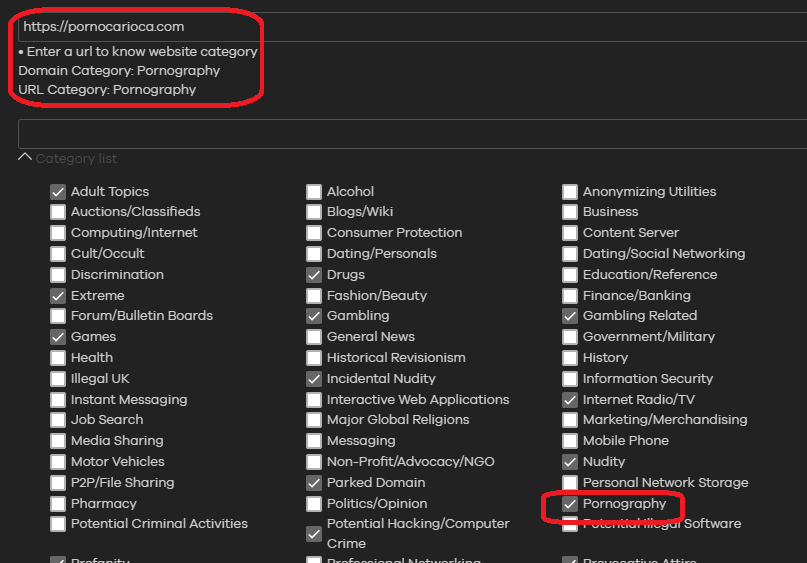Check Potential Criminal Activities category
Image resolution: width=807 pixels, height=563 pixels.
coord(58,524)
